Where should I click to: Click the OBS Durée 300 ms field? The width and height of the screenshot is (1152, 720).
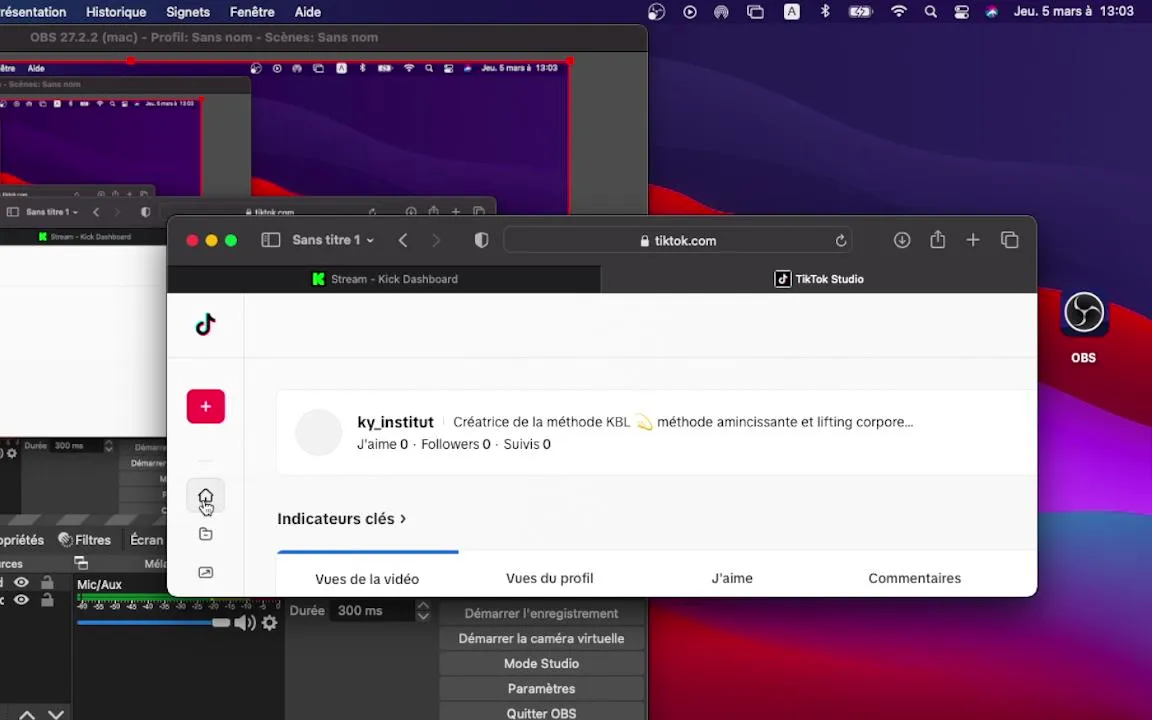click(x=373, y=611)
